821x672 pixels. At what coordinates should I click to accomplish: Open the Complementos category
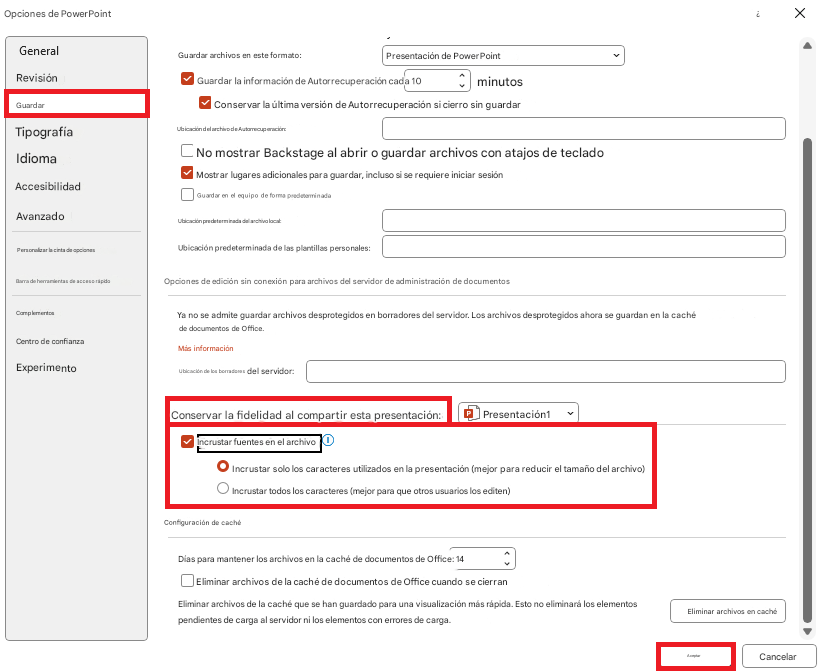pos(35,313)
